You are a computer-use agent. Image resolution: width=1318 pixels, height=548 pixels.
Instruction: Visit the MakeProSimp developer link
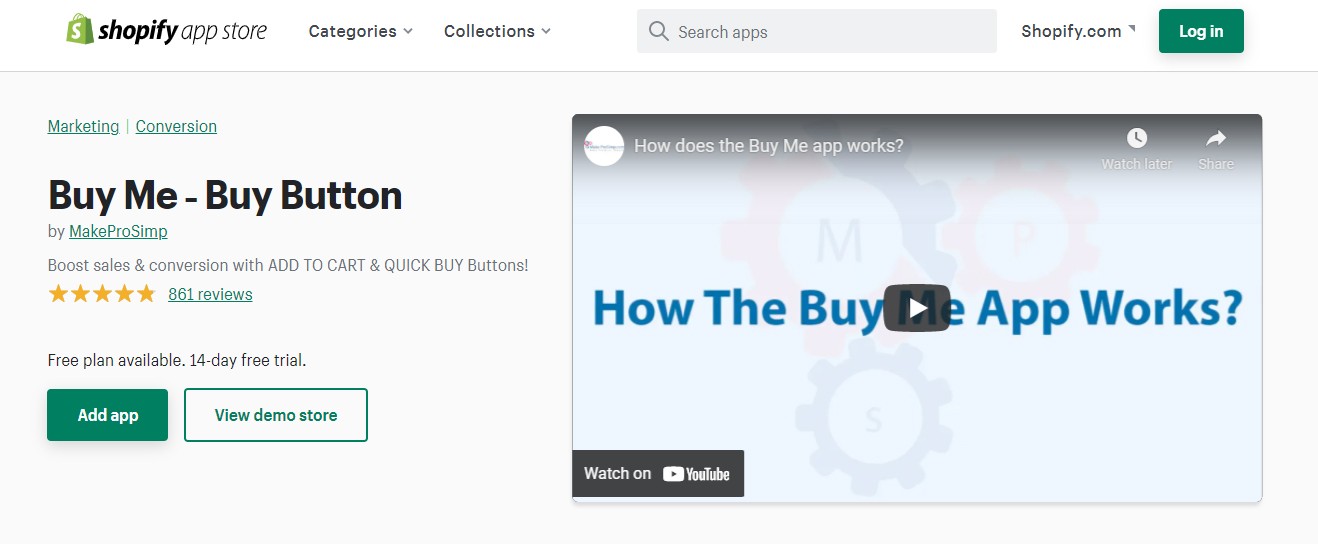(118, 231)
